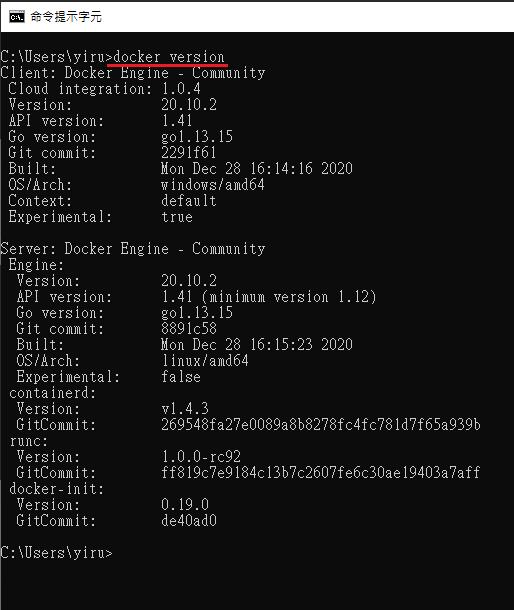Click the Server Docker Engine - Community heading
This screenshot has height=610, width=514.
133,249
